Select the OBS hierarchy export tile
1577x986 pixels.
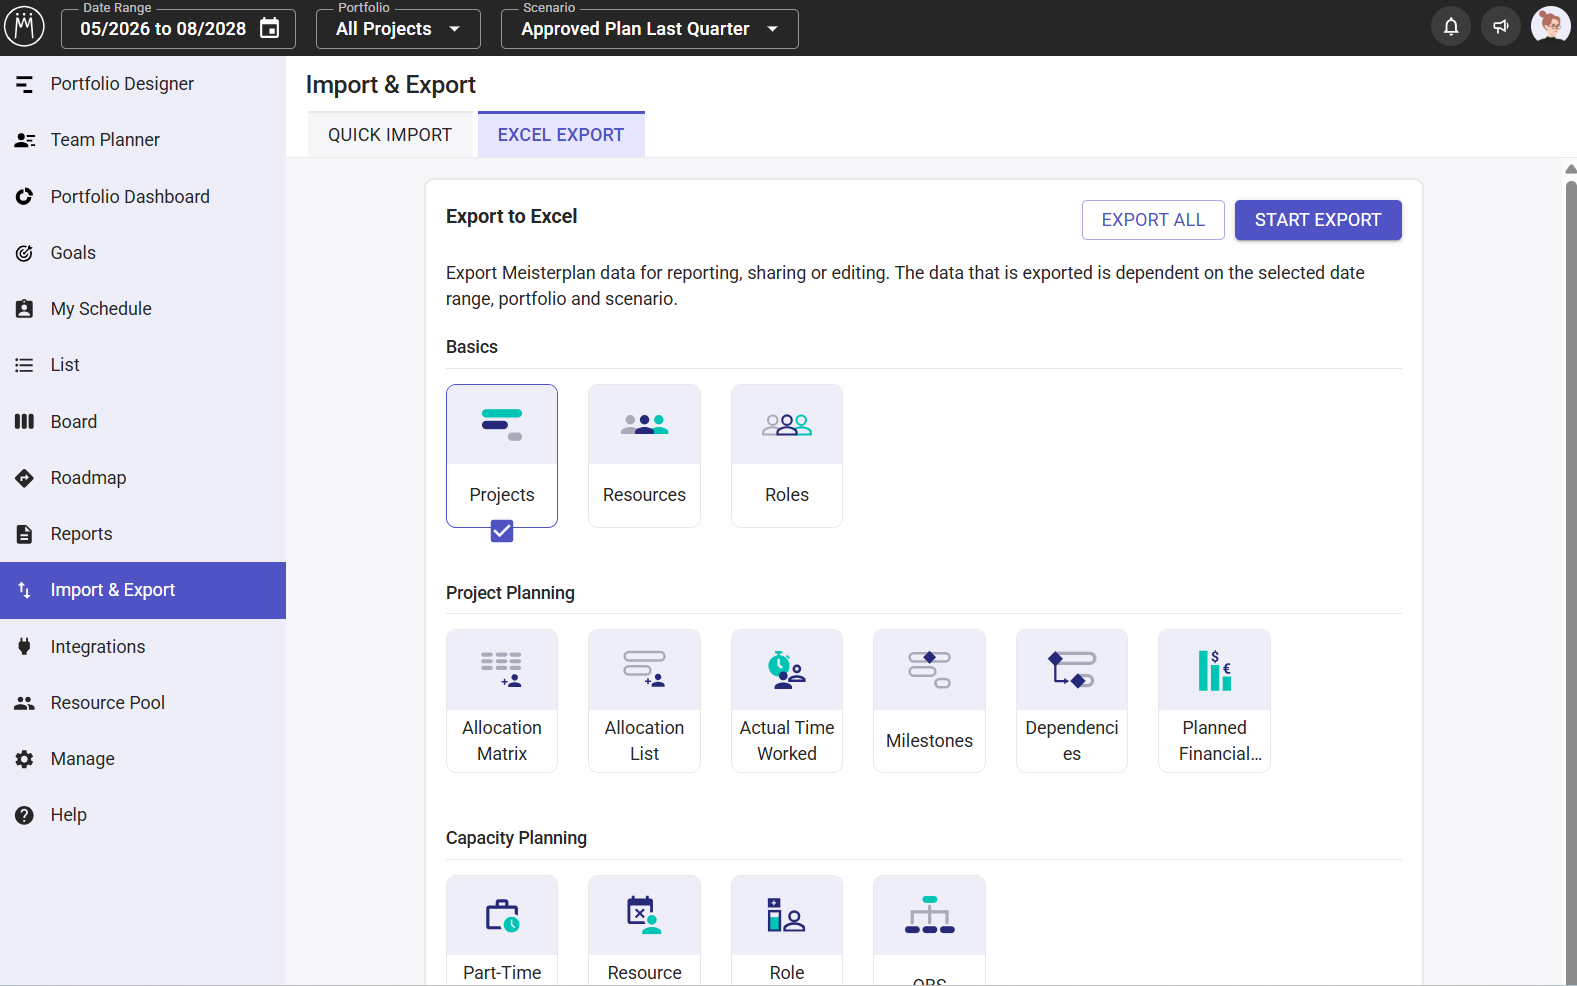(929, 930)
